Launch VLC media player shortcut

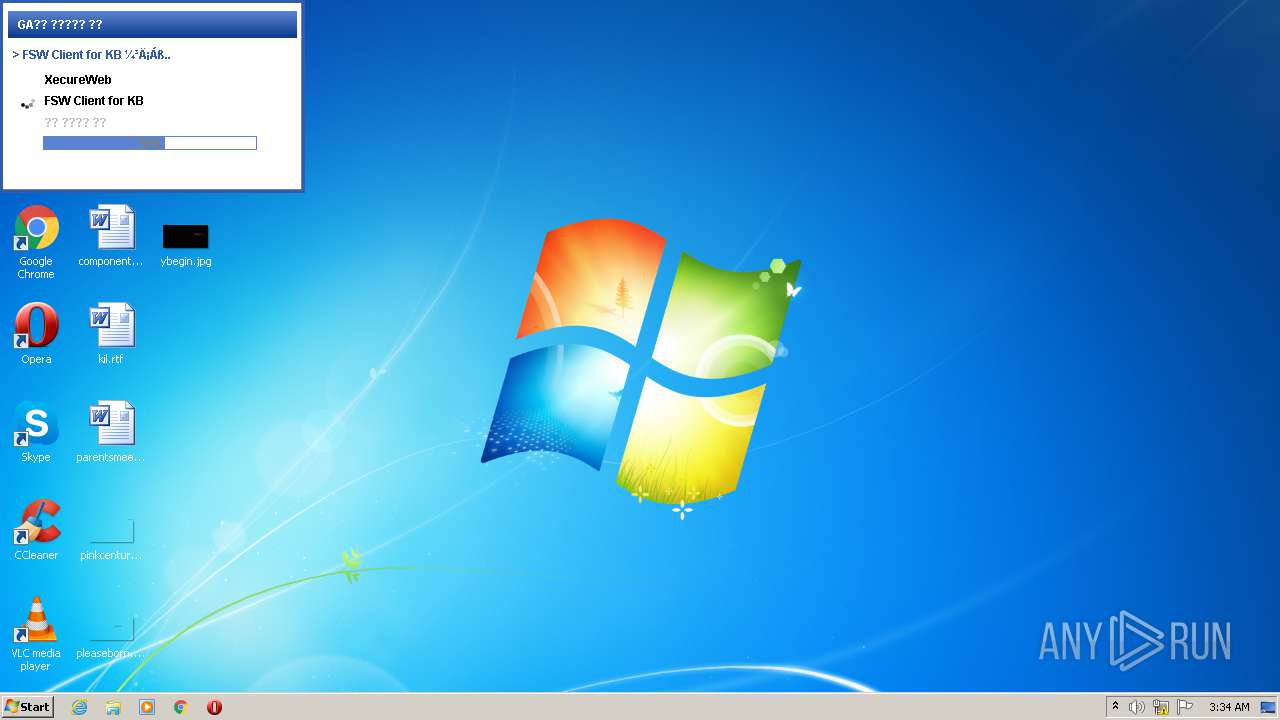[36, 634]
